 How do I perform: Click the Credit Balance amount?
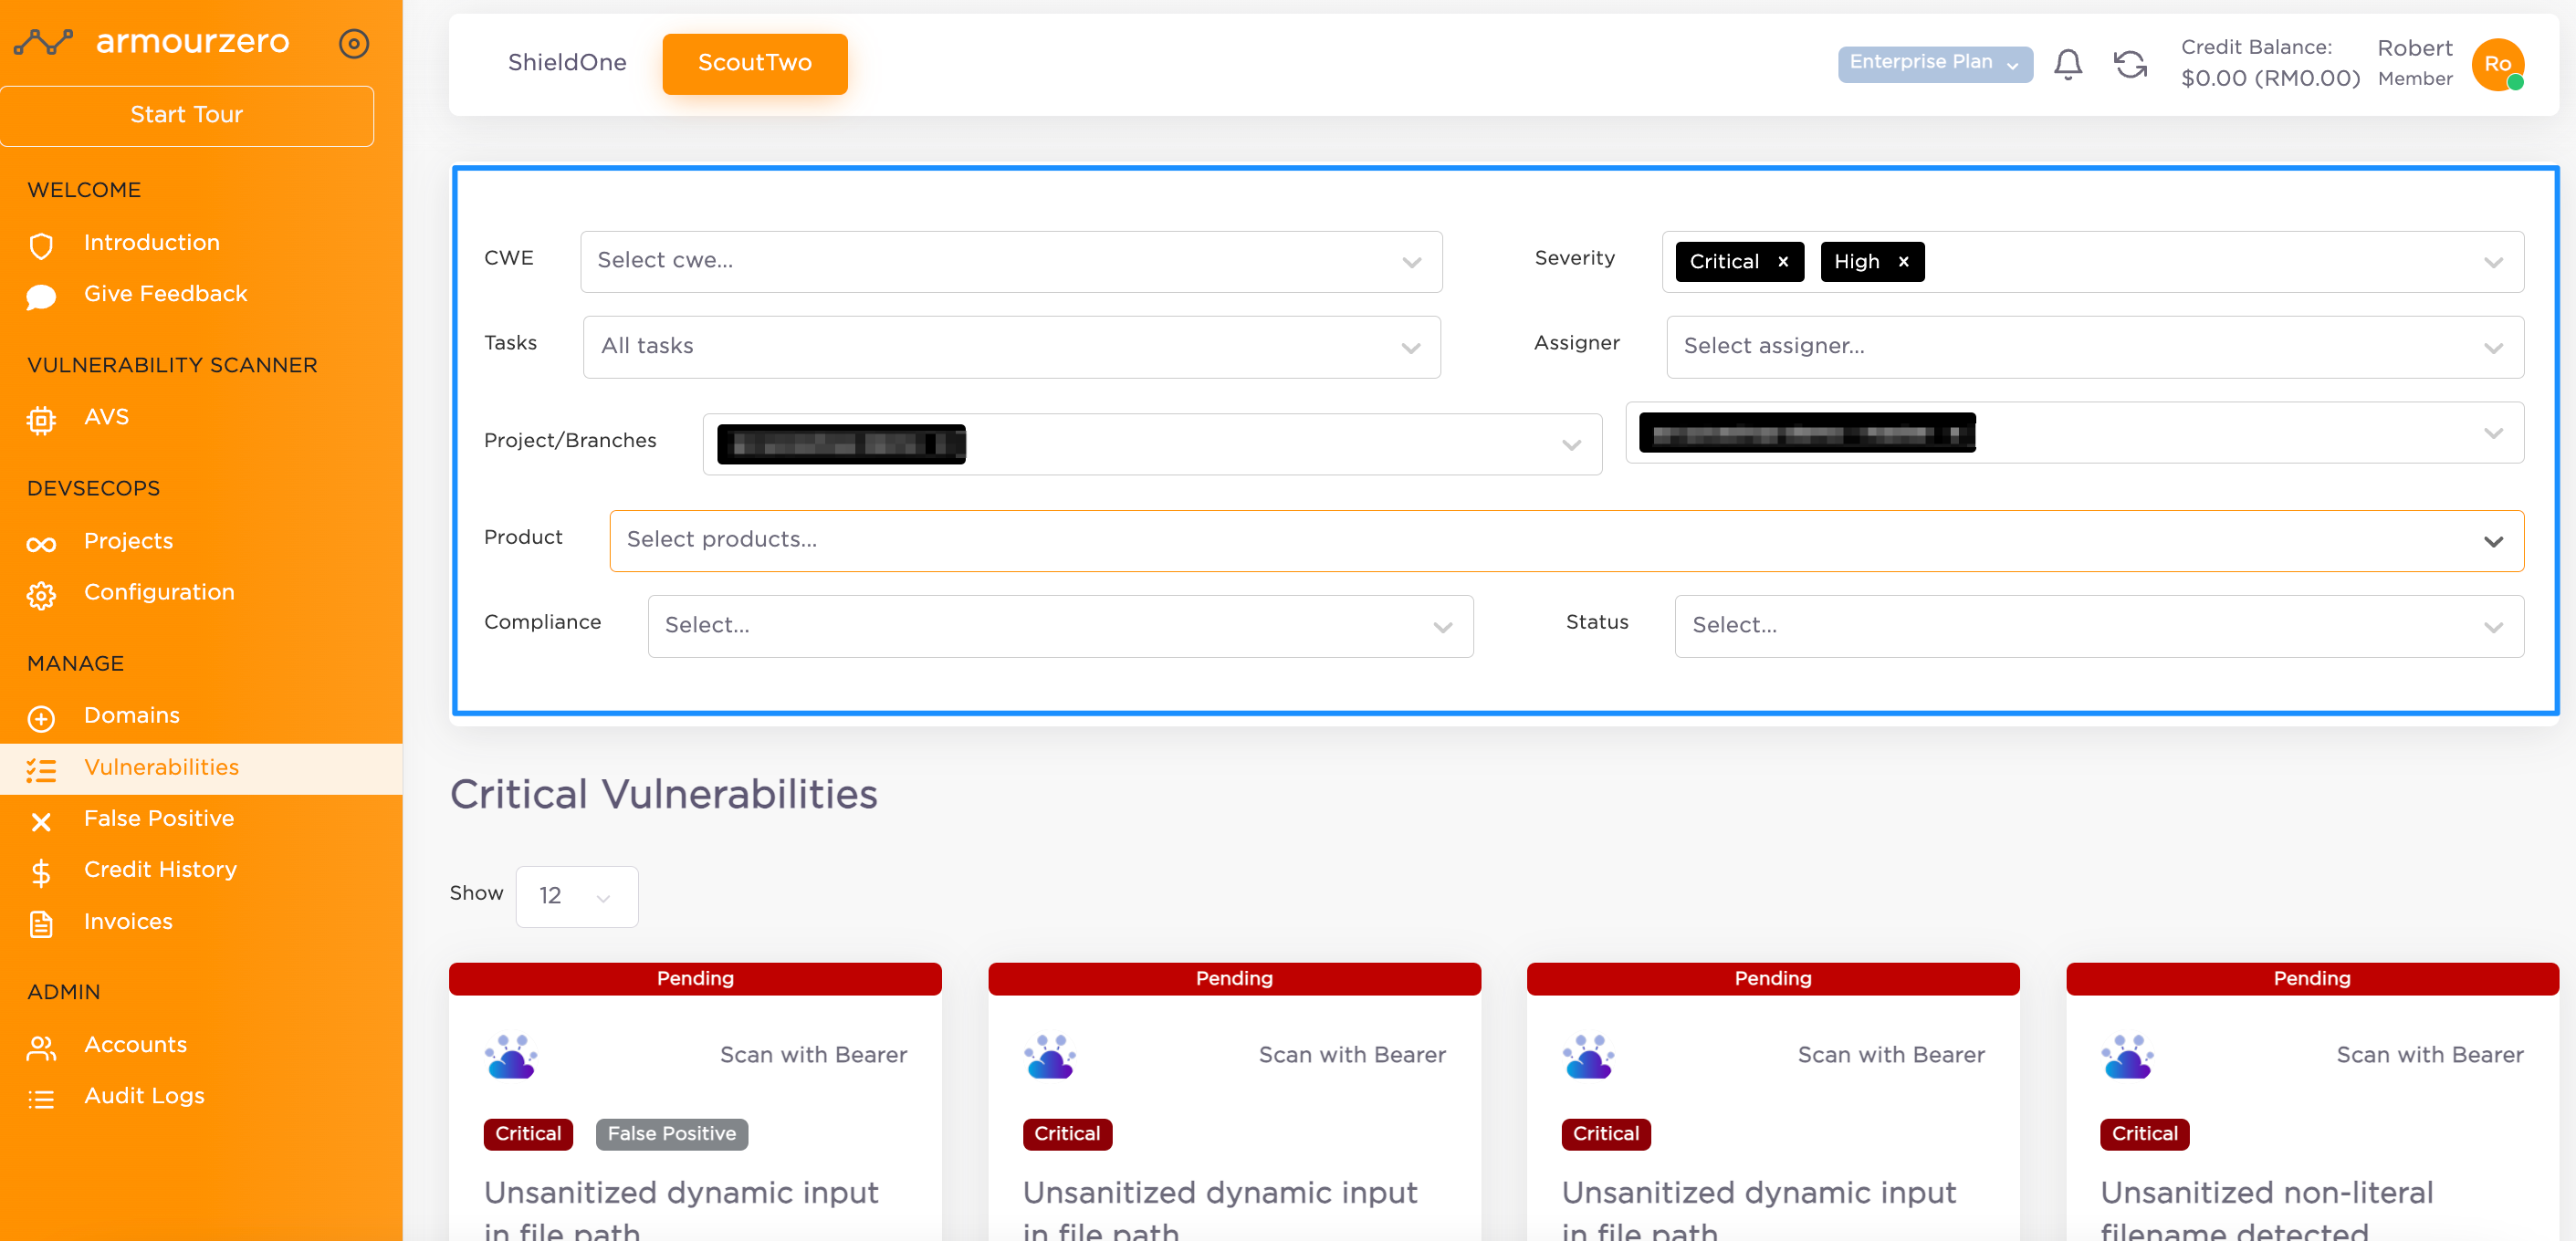pyautogui.click(x=2270, y=78)
